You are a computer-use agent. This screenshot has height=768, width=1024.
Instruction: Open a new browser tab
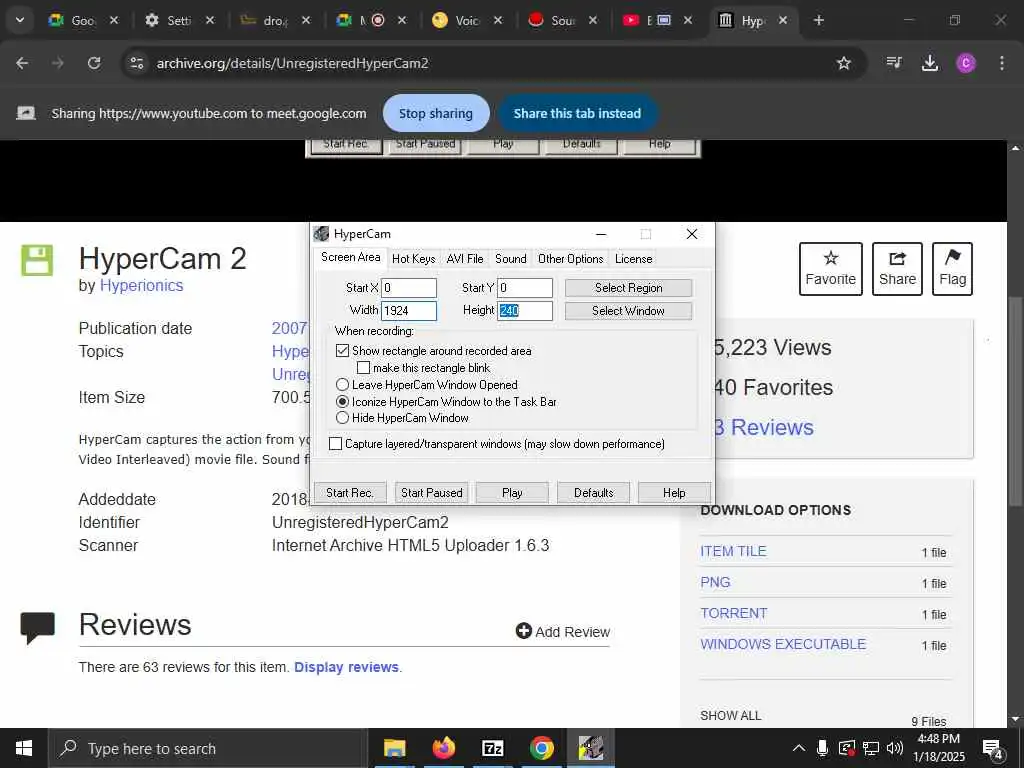tap(818, 20)
